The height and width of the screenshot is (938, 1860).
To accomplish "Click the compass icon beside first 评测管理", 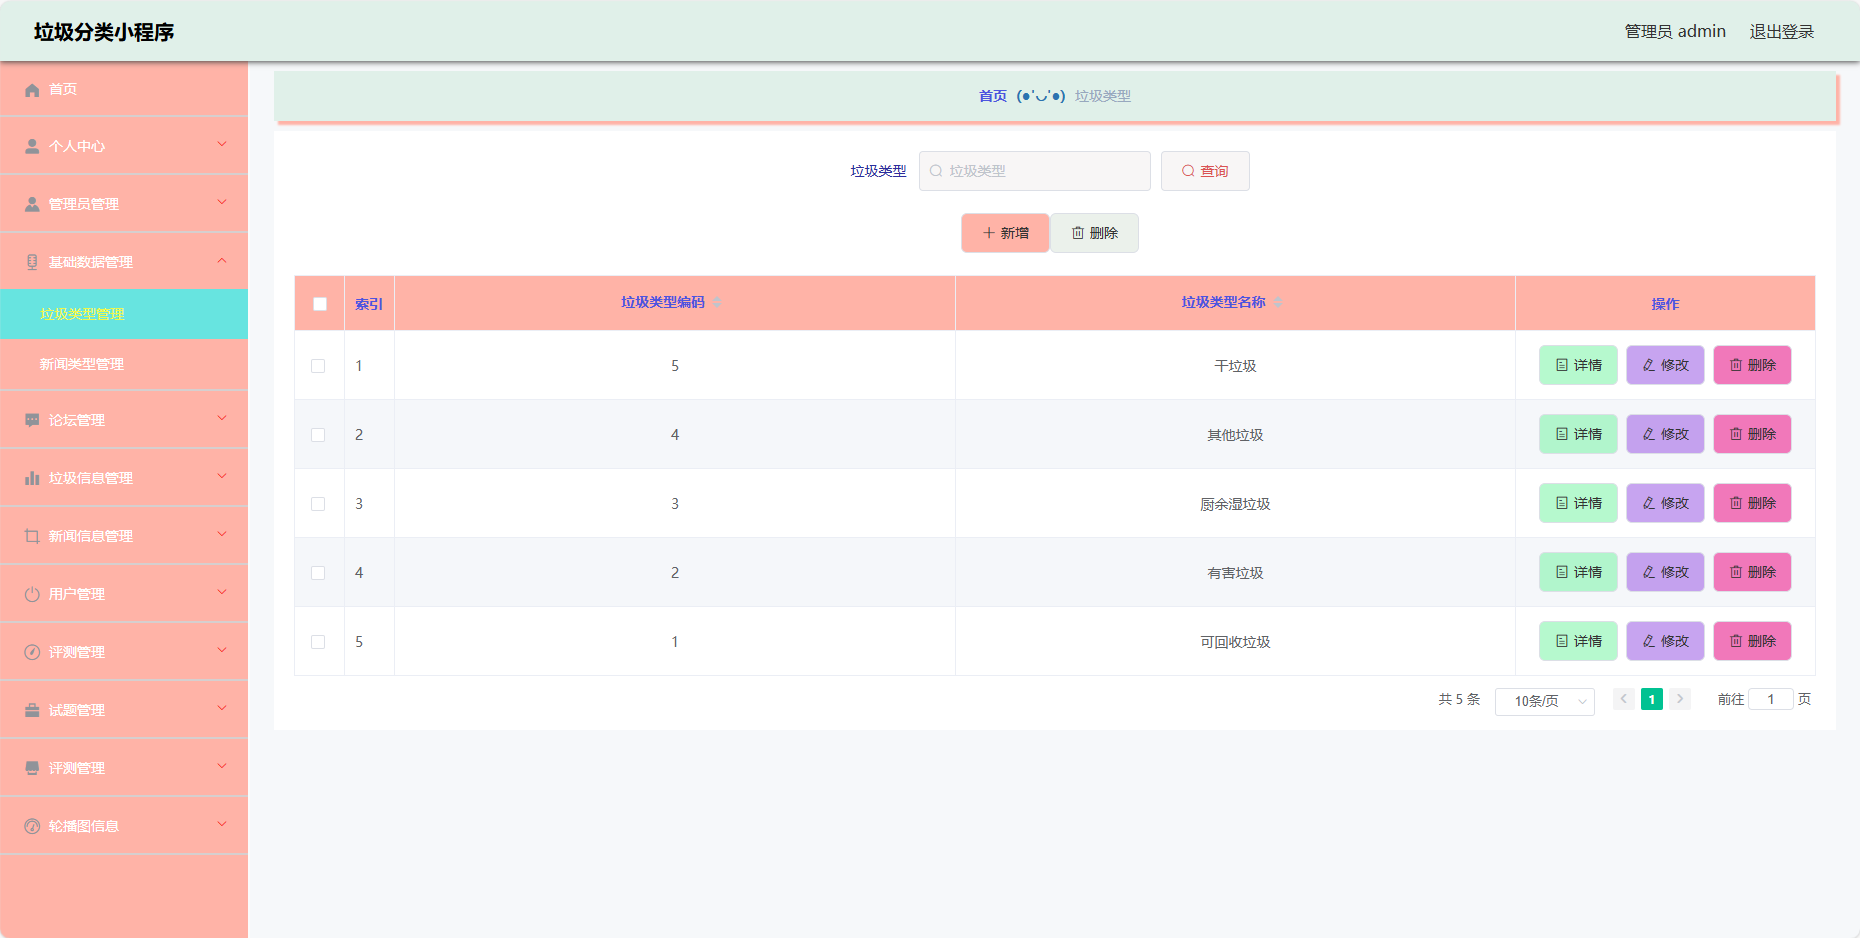I will click(32, 652).
